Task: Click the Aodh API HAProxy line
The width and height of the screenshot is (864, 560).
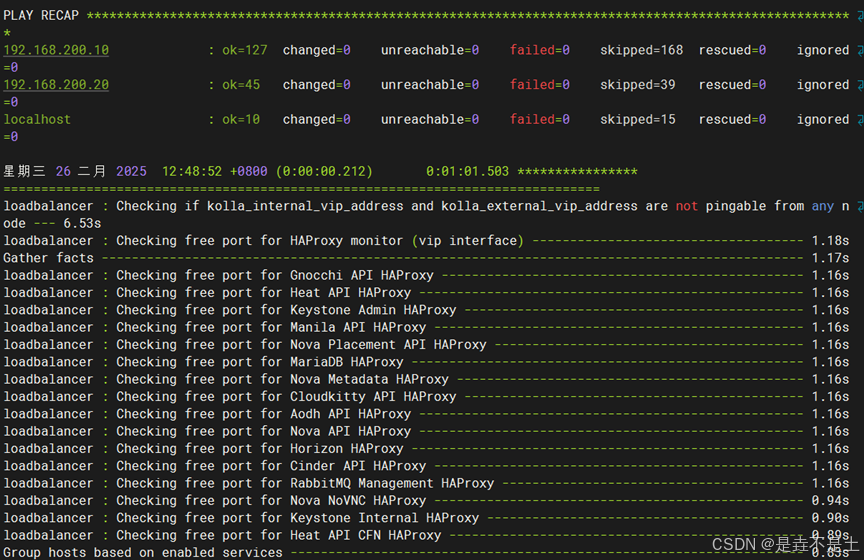Action: [426, 414]
